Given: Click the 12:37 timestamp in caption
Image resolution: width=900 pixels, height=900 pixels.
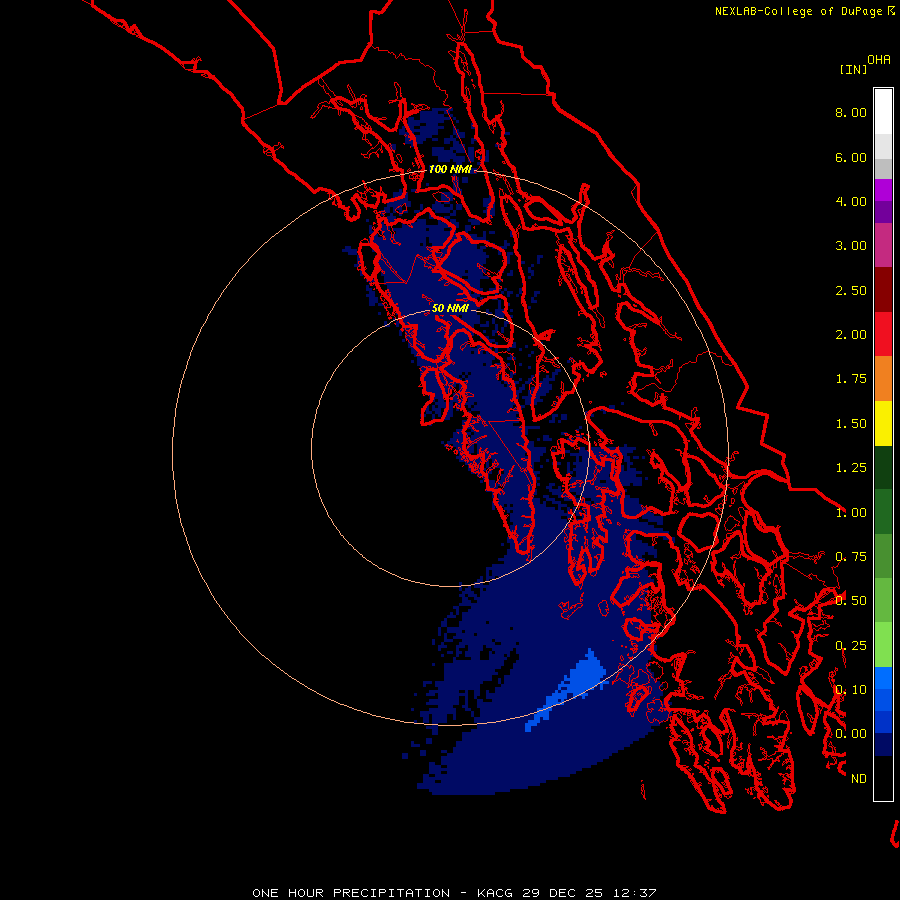Looking at the screenshot, I should (x=634, y=893).
